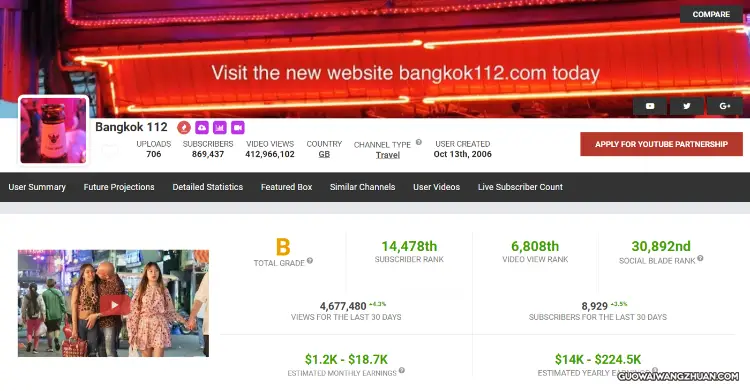Toggle the favorite heart under channel name
This screenshot has height=391, width=750.
pos(110,151)
